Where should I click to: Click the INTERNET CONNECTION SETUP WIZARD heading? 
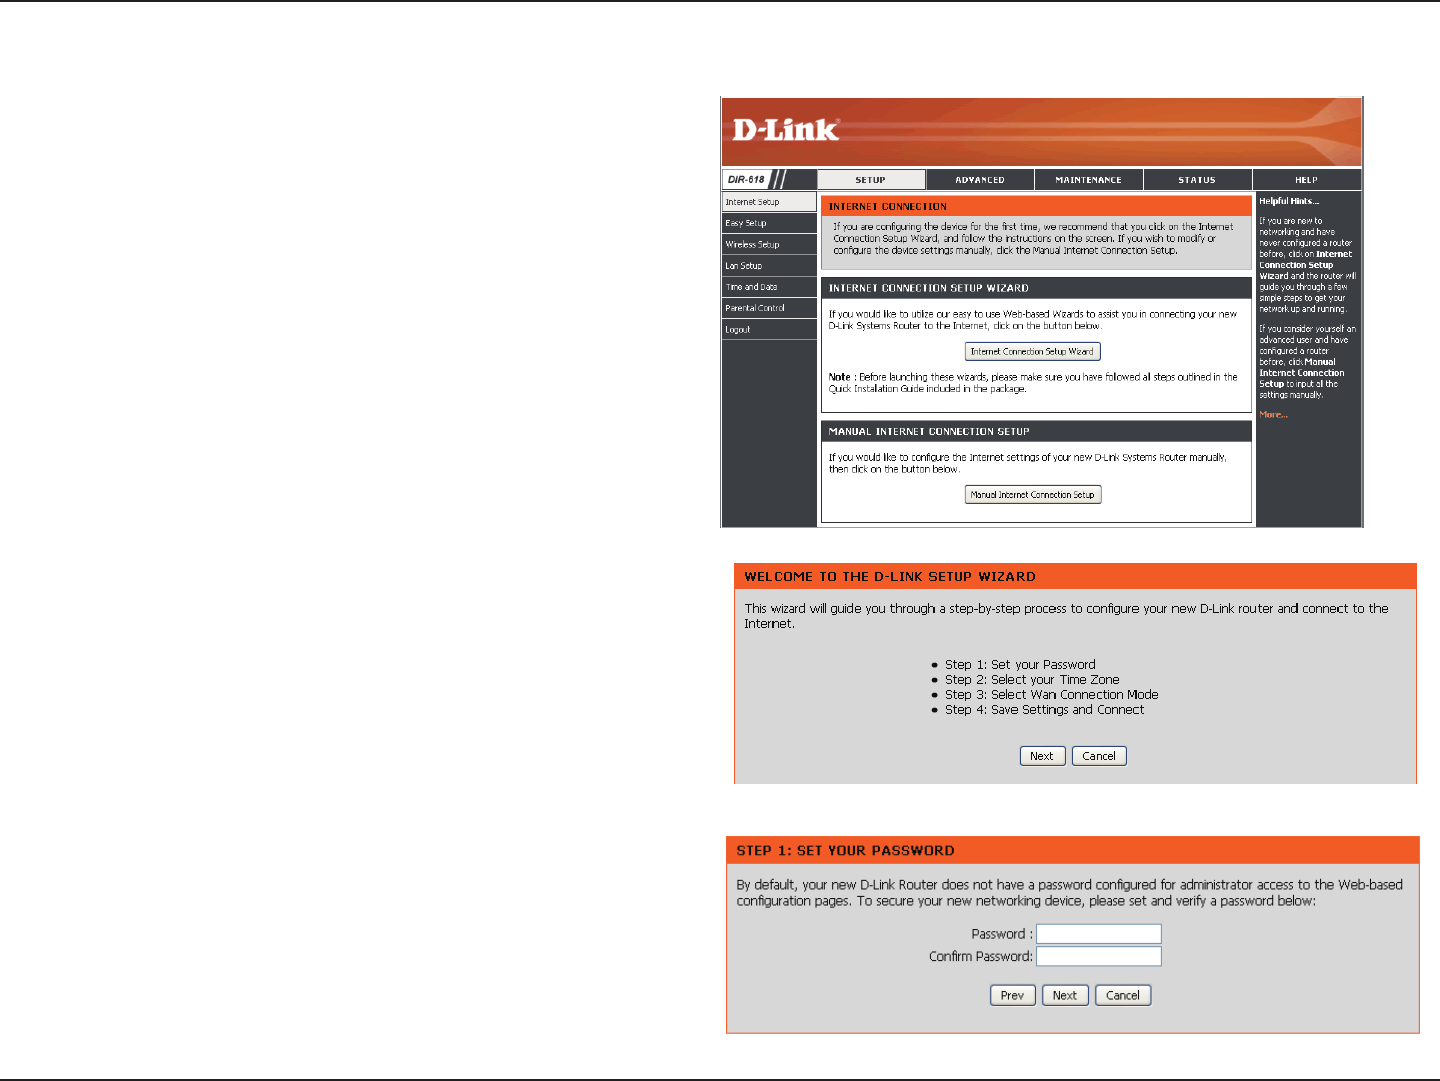(929, 288)
